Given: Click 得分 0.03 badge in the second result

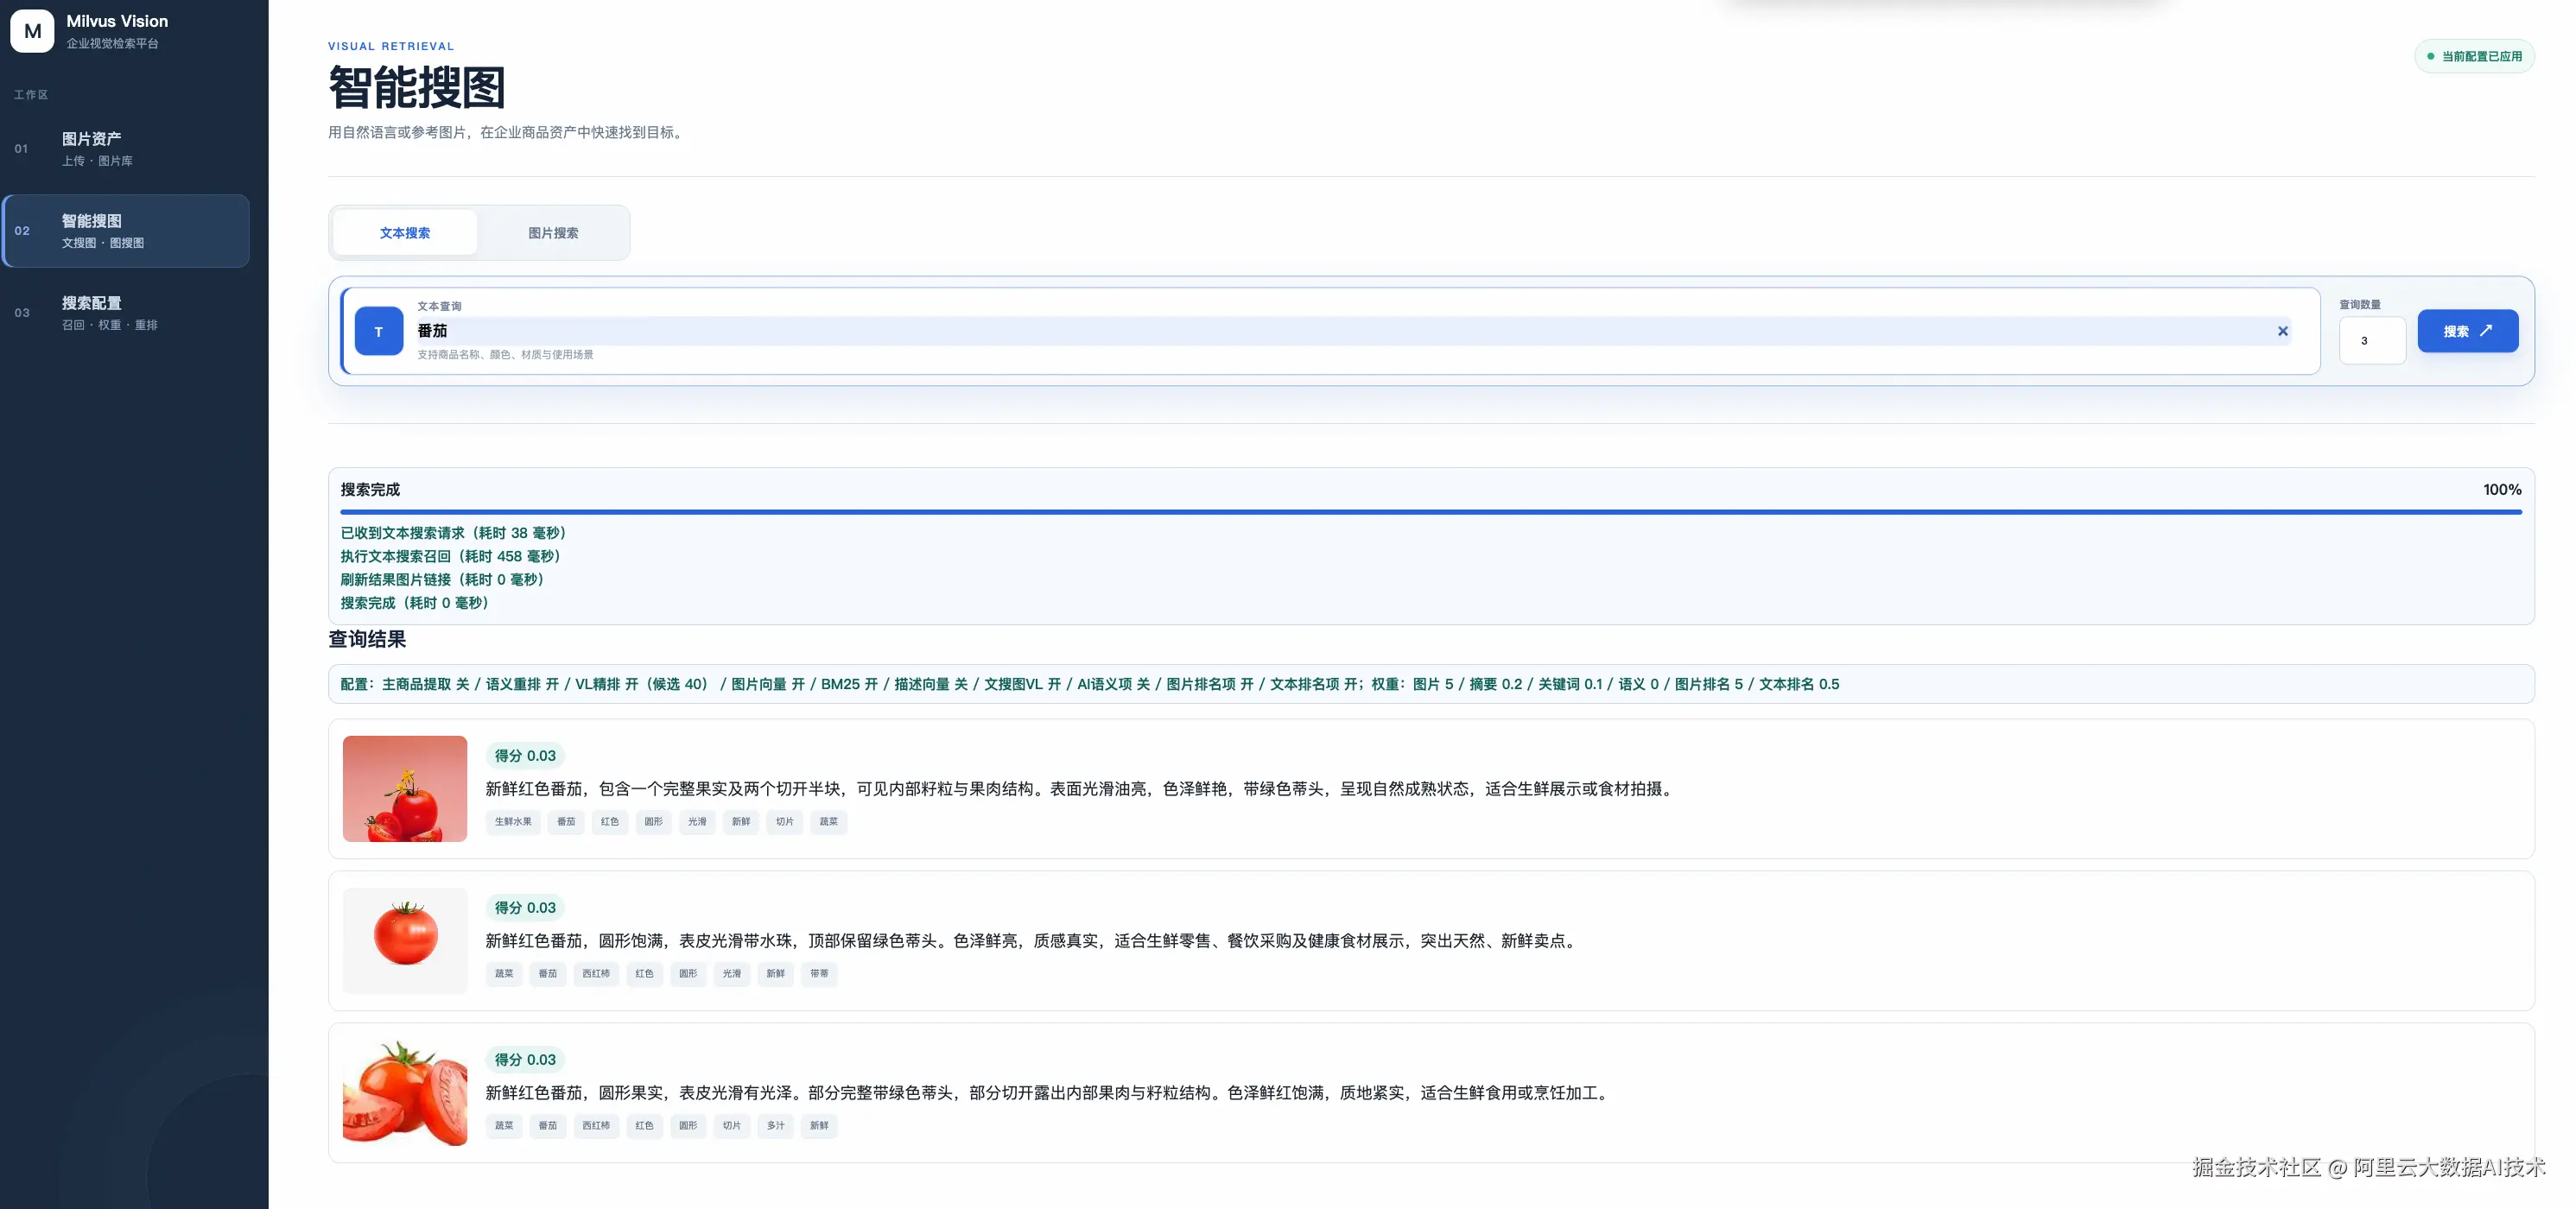Looking at the screenshot, I should (525, 908).
